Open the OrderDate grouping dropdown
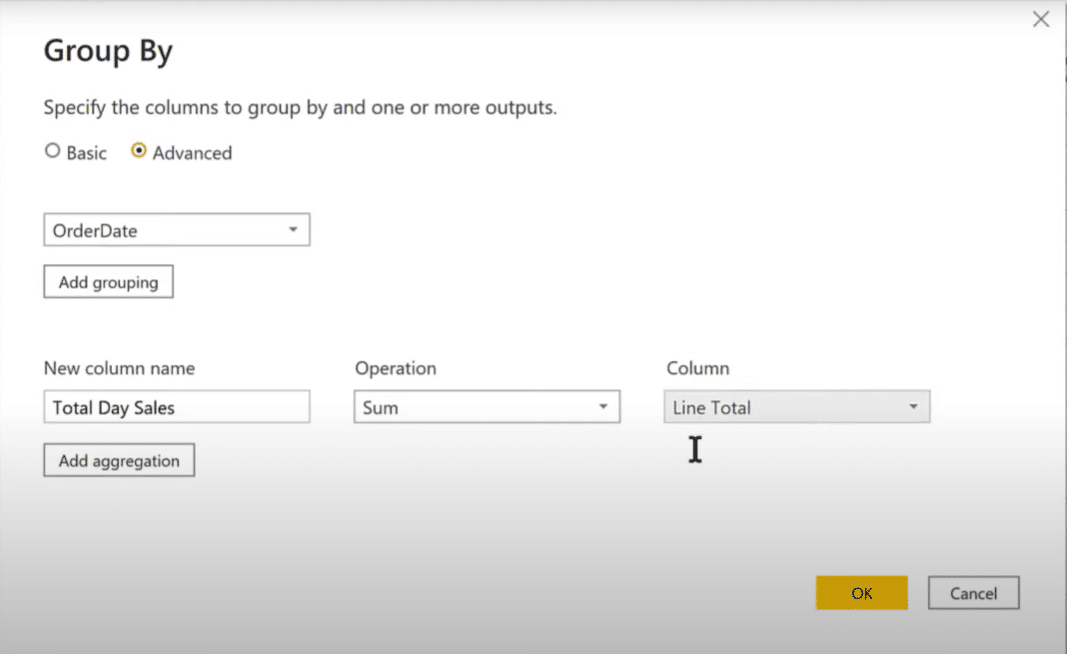The image size is (1067, 654). [177, 230]
